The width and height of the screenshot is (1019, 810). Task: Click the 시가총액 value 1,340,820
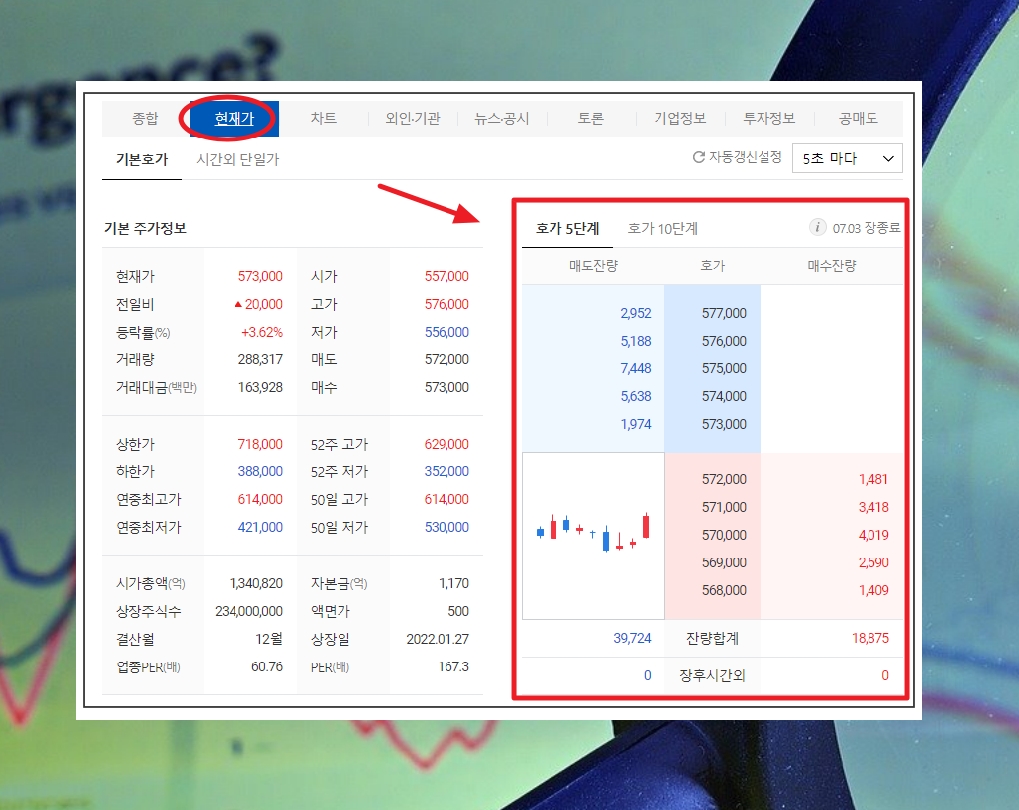(256, 583)
